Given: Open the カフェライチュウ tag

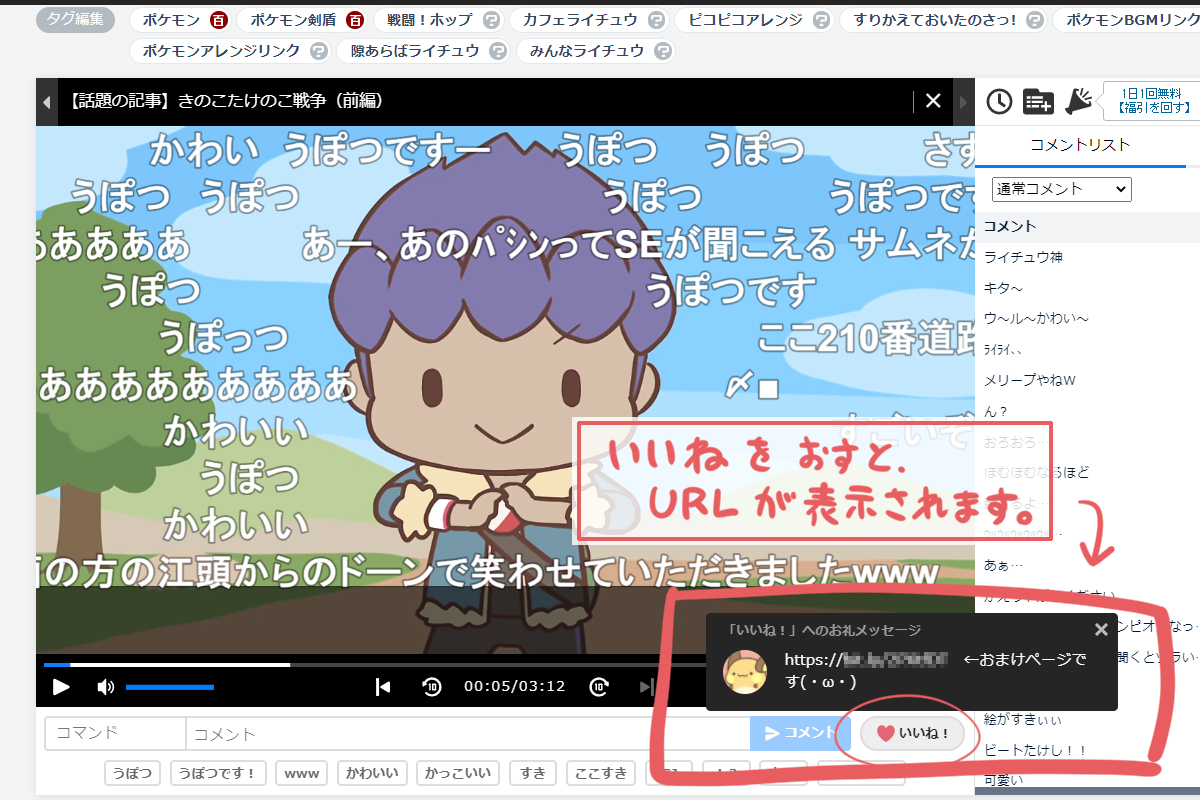Looking at the screenshot, I should (x=580, y=20).
